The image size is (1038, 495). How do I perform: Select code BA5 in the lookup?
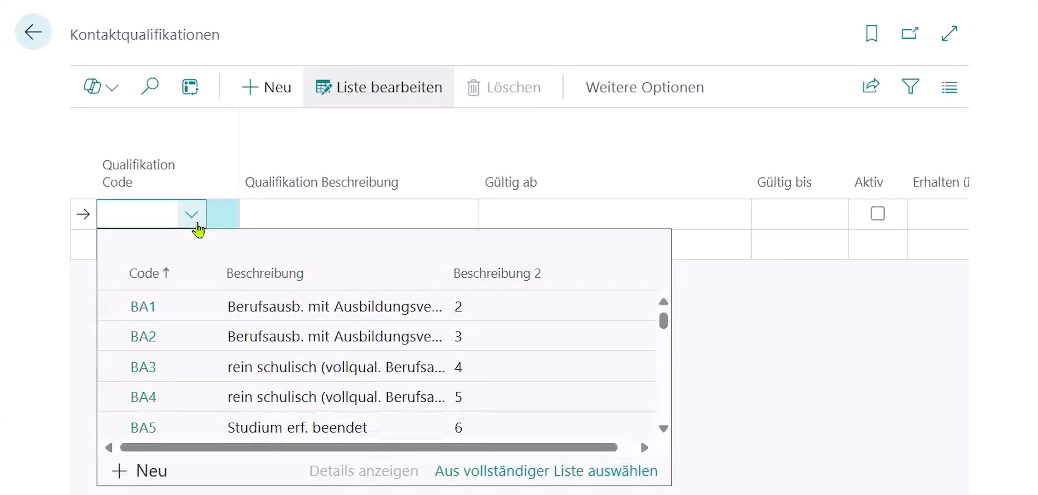click(143, 428)
